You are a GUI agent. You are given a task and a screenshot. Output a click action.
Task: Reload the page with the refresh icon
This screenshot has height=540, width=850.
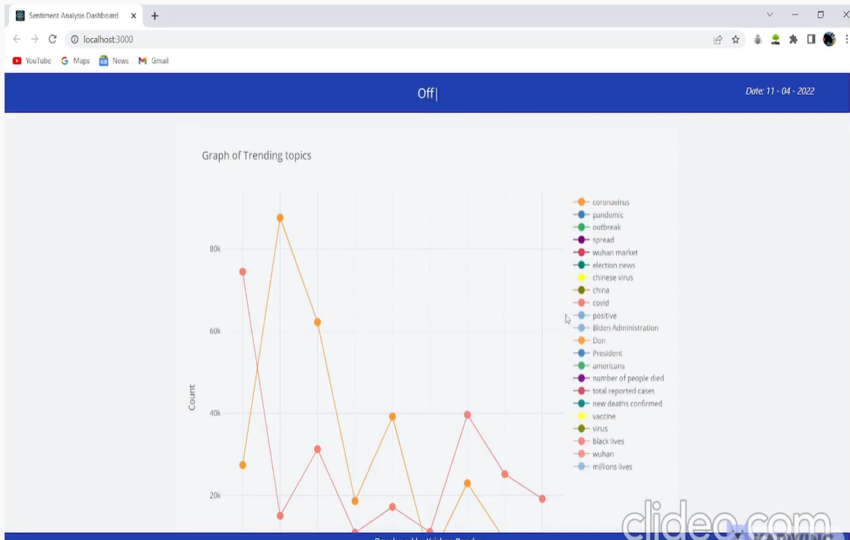pyautogui.click(x=52, y=39)
